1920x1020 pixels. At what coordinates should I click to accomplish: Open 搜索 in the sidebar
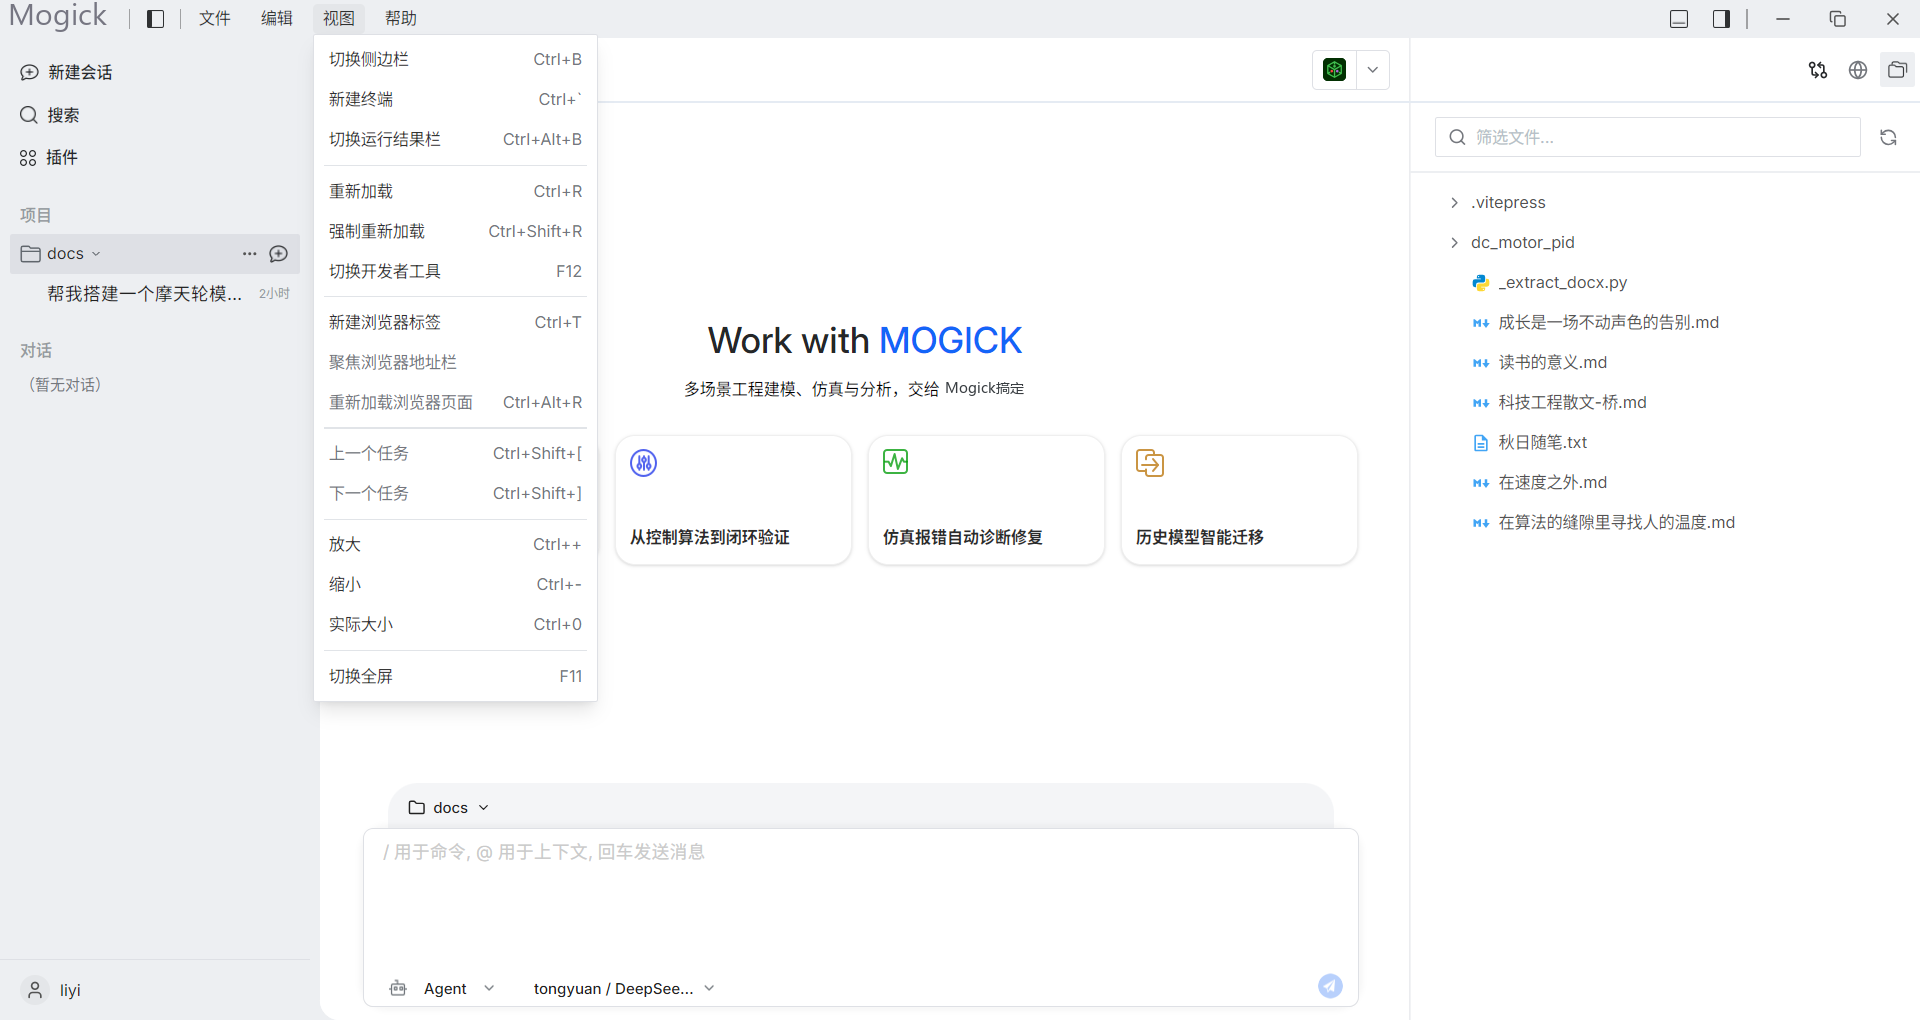click(x=50, y=115)
